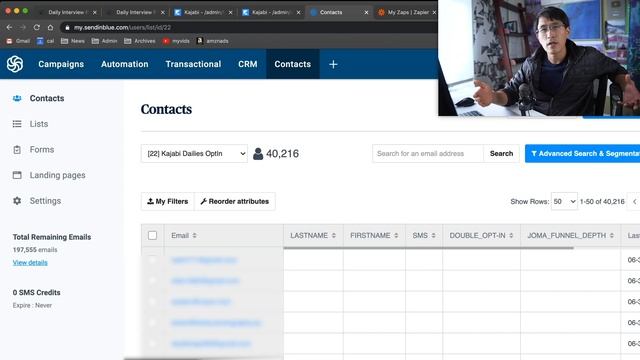The height and width of the screenshot is (360, 640).
Task: Open Forms in the sidebar
Action: pos(42,149)
